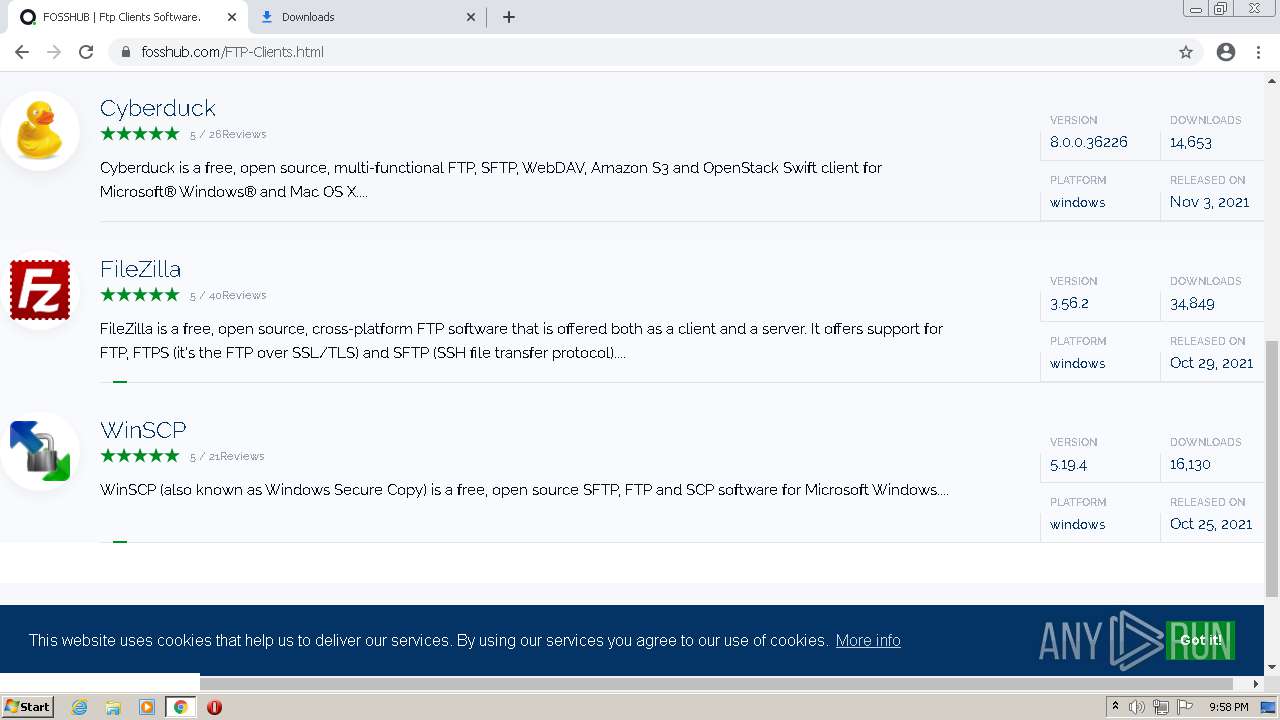Open a new tab with the plus button
This screenshot has height=720, width=1280.
pos(508,17)
